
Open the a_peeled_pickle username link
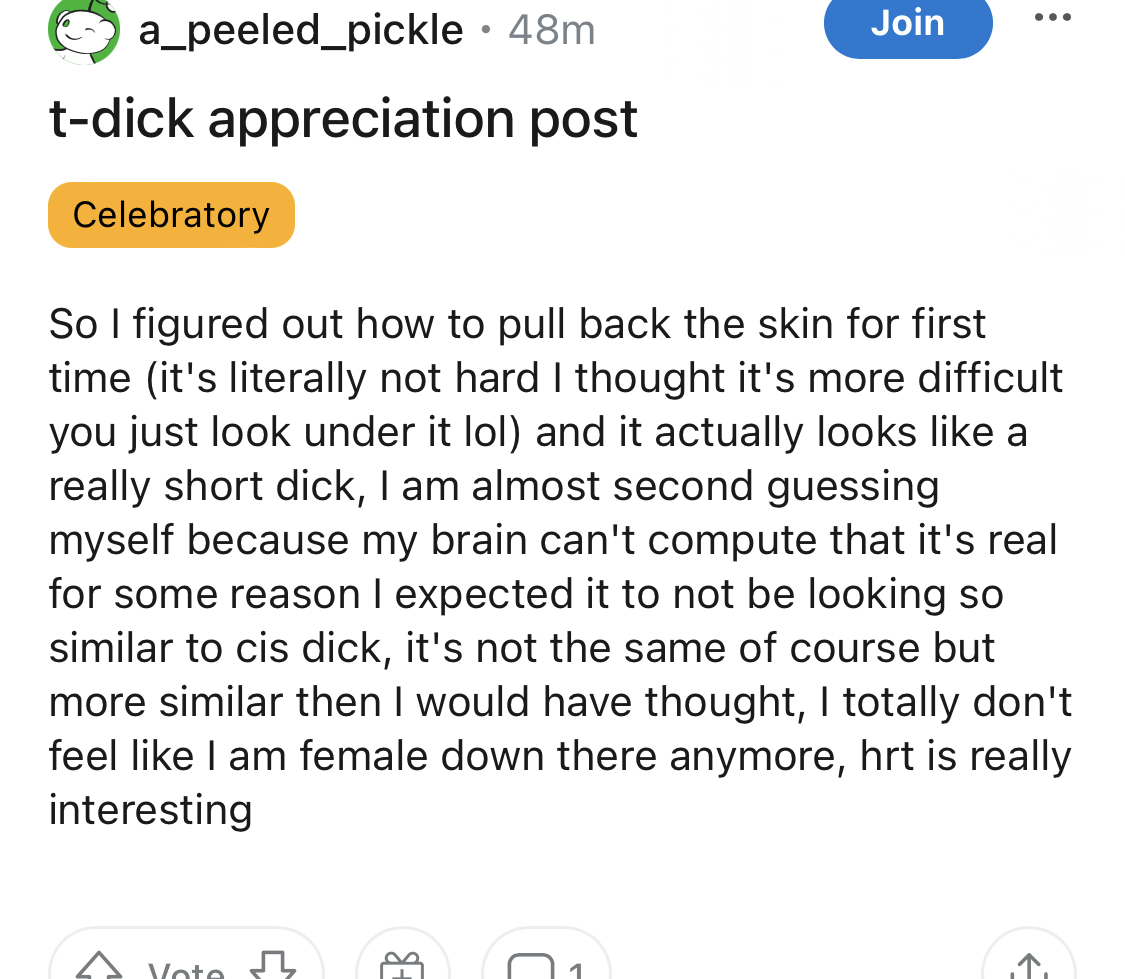click(300, 30)
